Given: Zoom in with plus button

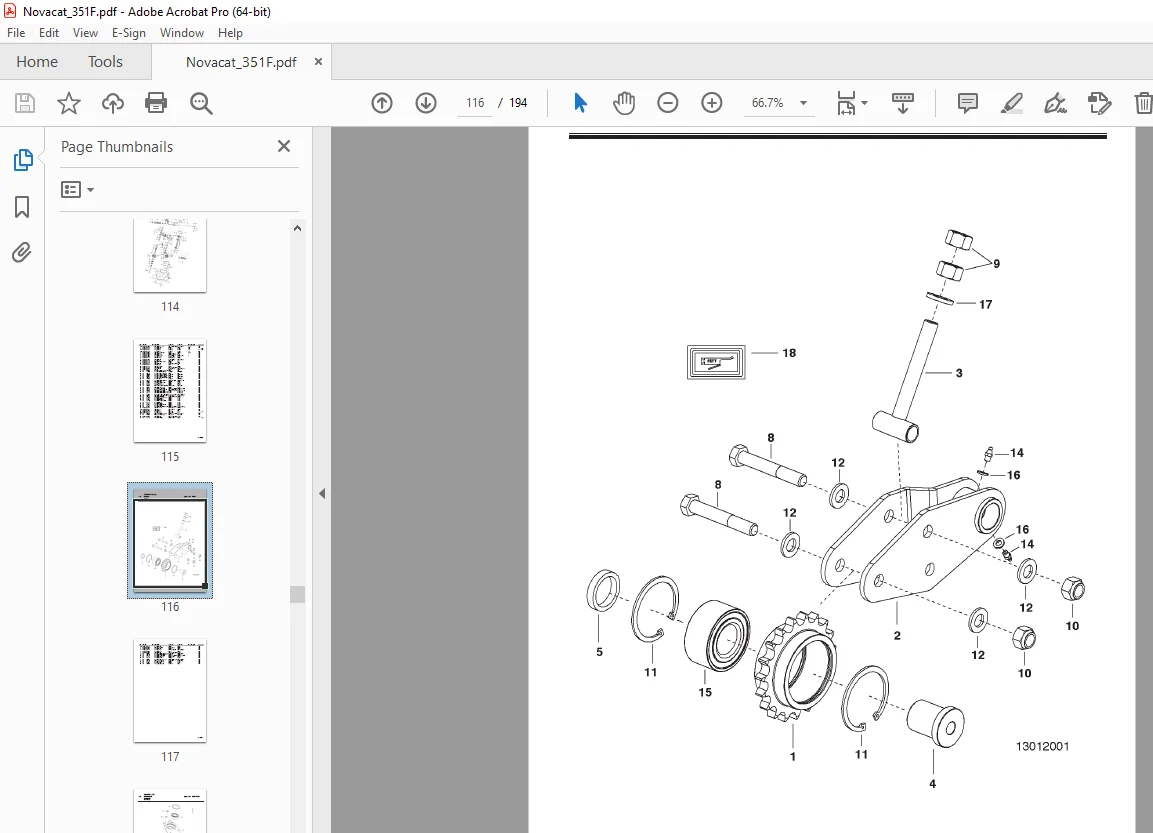Looking at the screenshot, I should [712, 103].
